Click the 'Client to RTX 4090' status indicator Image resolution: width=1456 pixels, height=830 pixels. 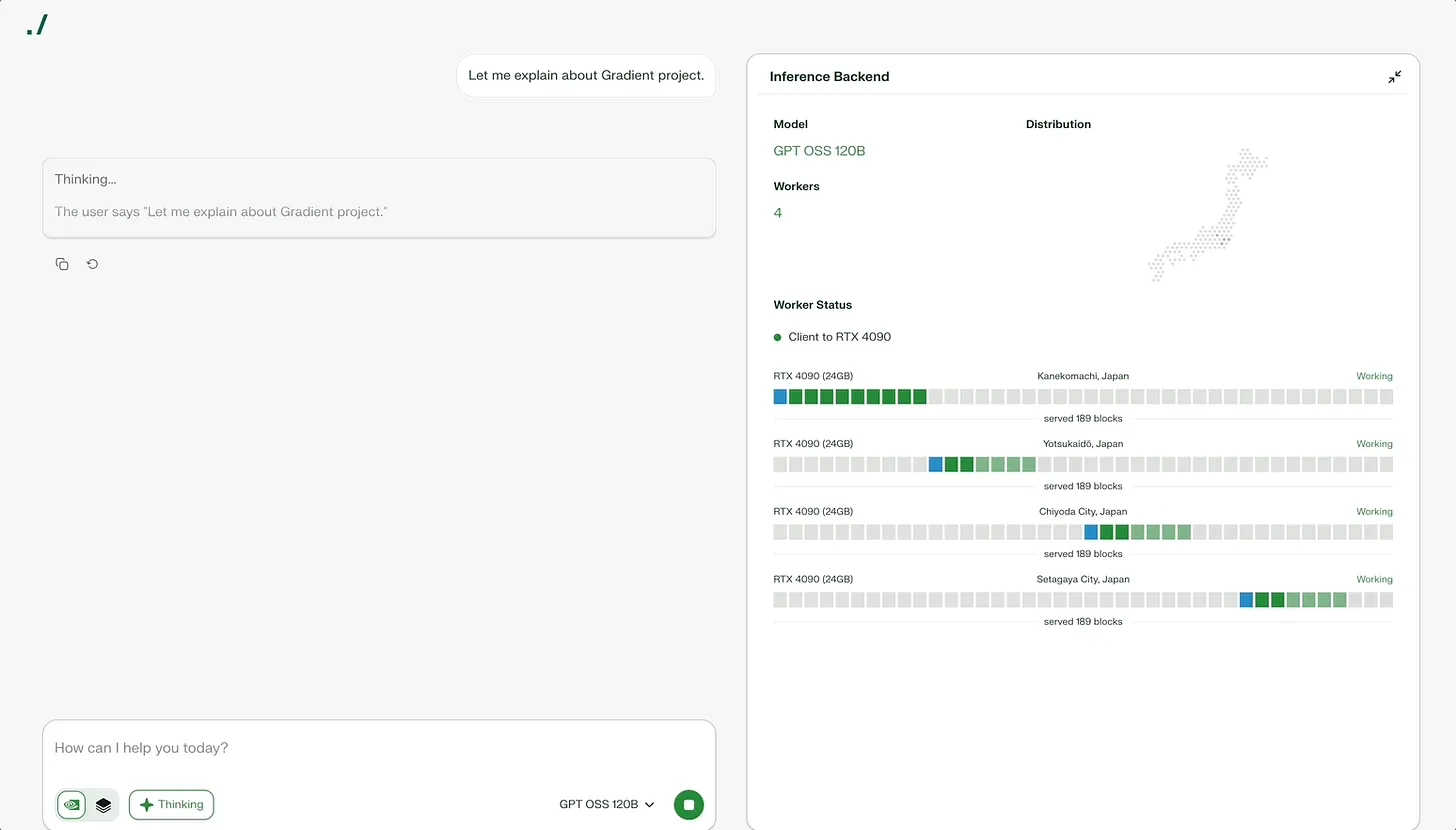[832, 337]
